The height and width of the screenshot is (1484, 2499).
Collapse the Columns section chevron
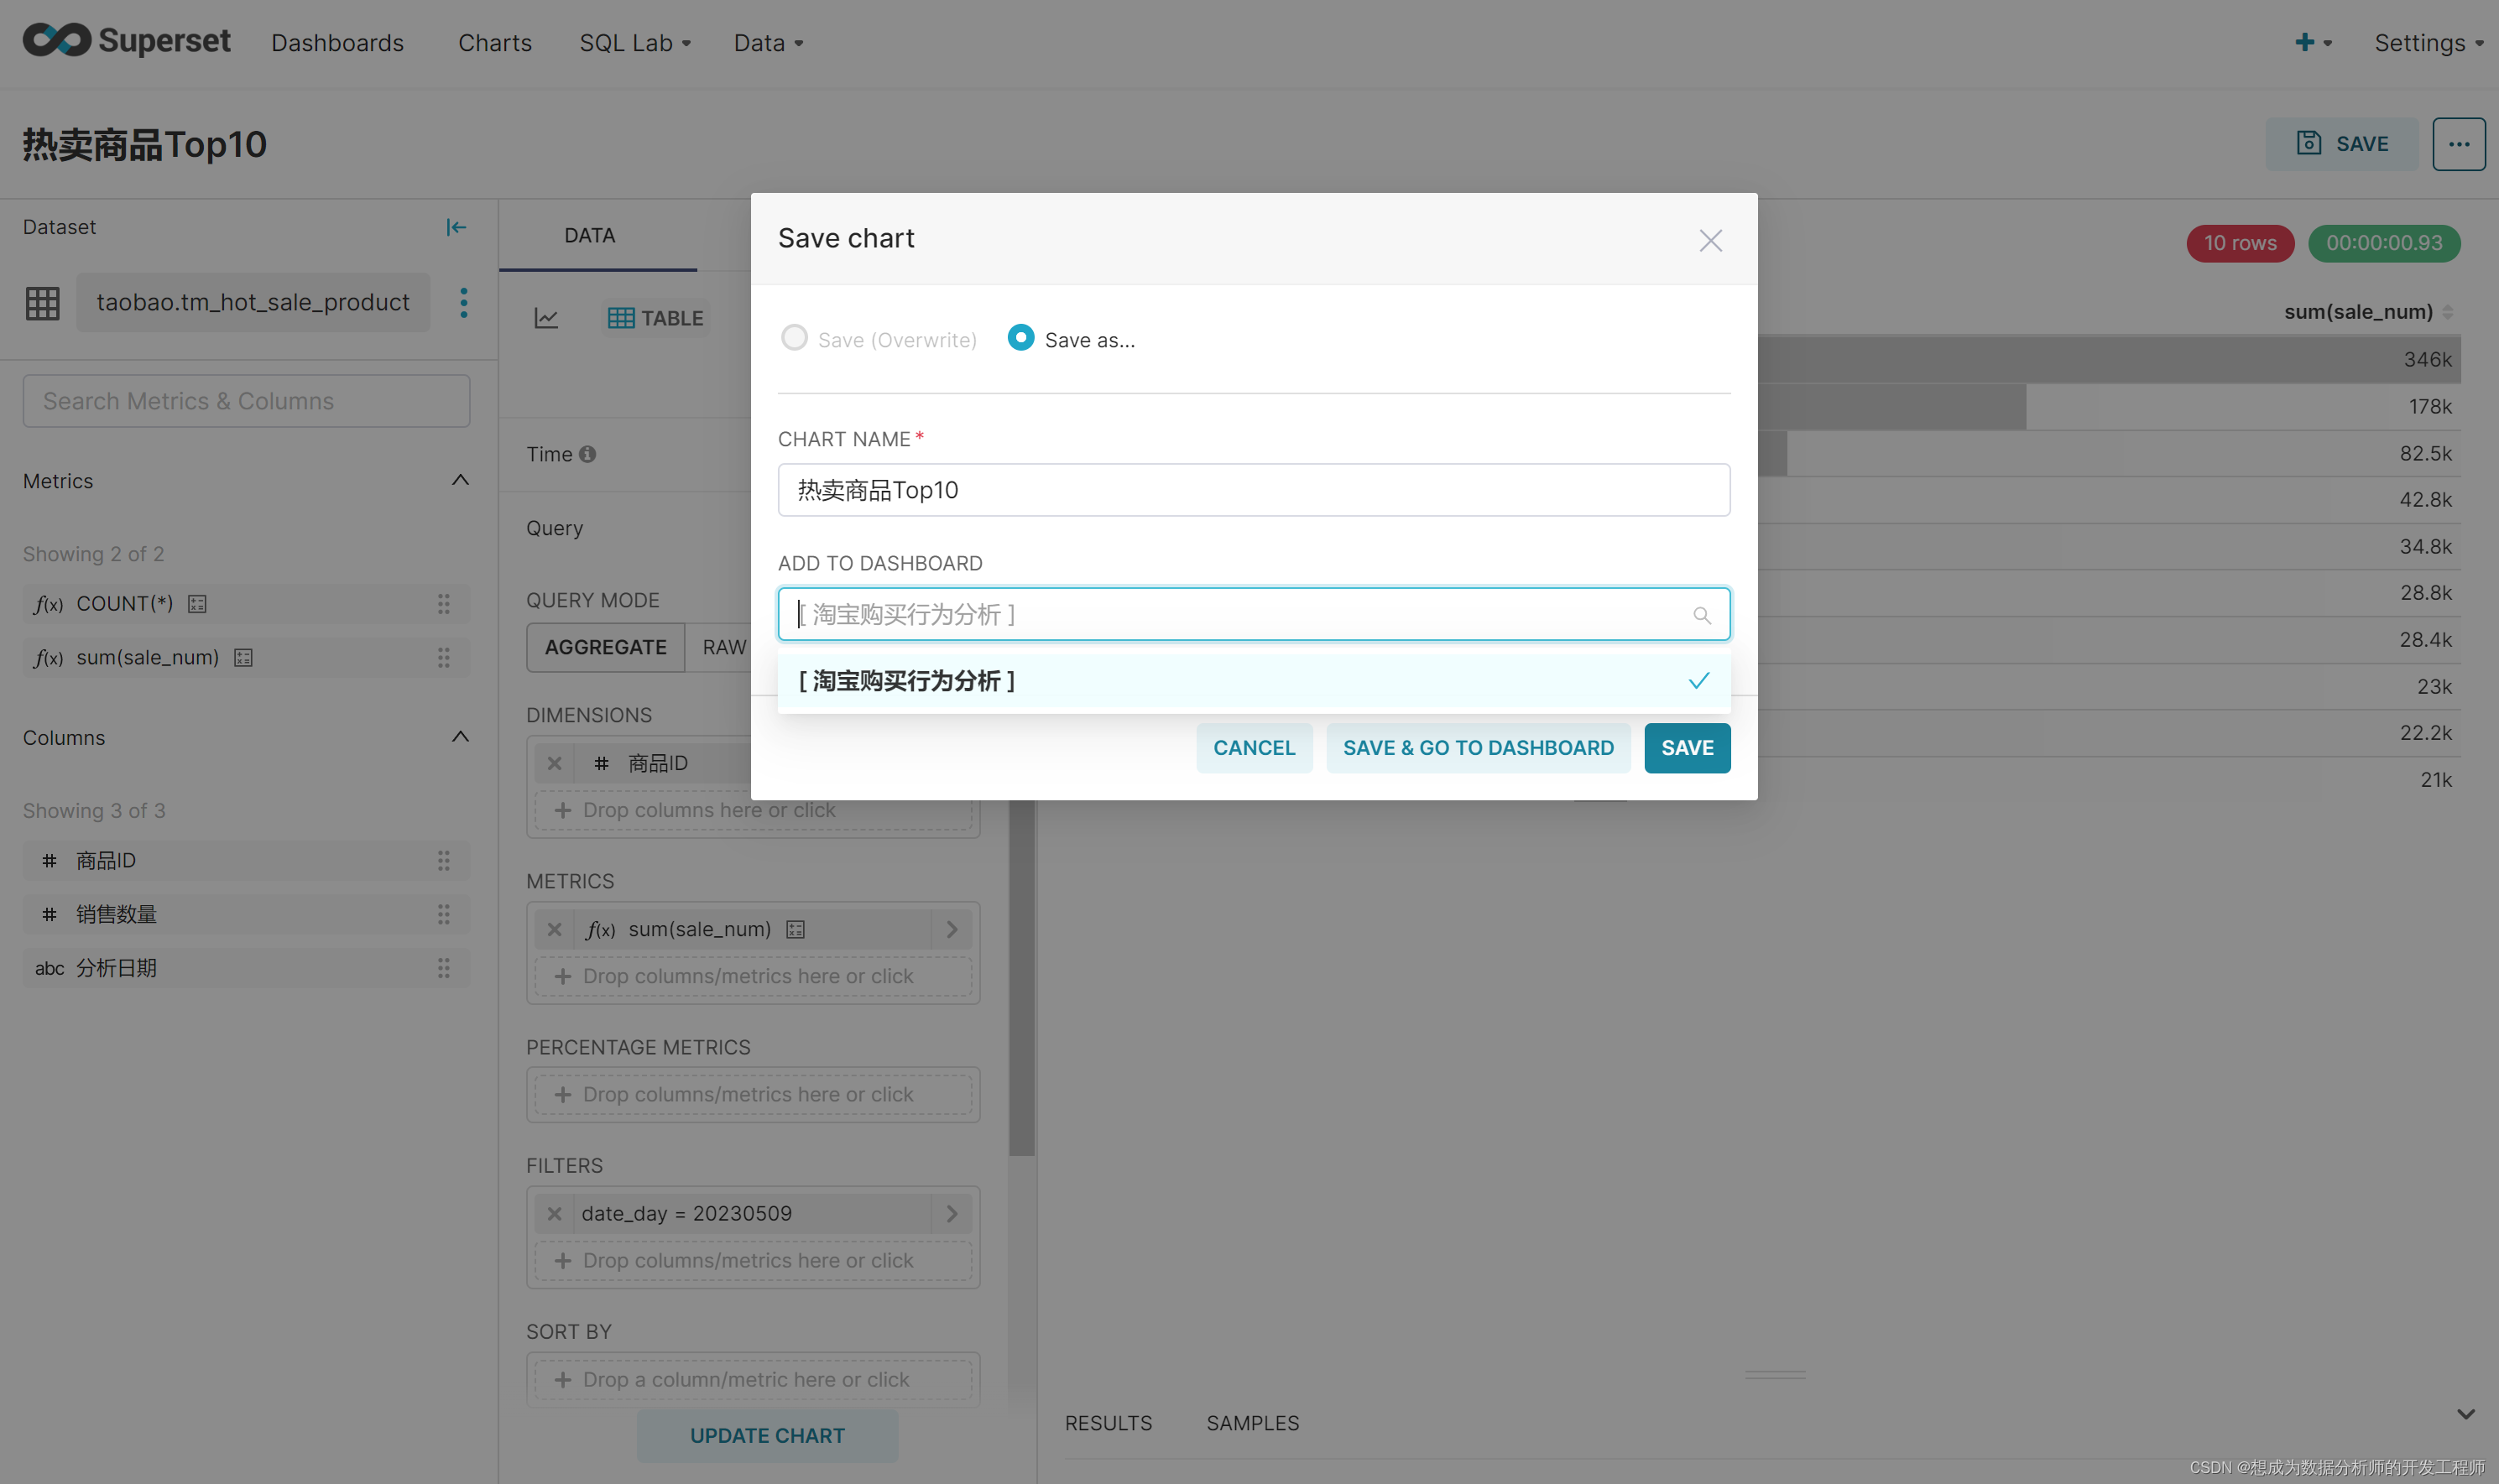pyautogui.click(x=460, y=737)
